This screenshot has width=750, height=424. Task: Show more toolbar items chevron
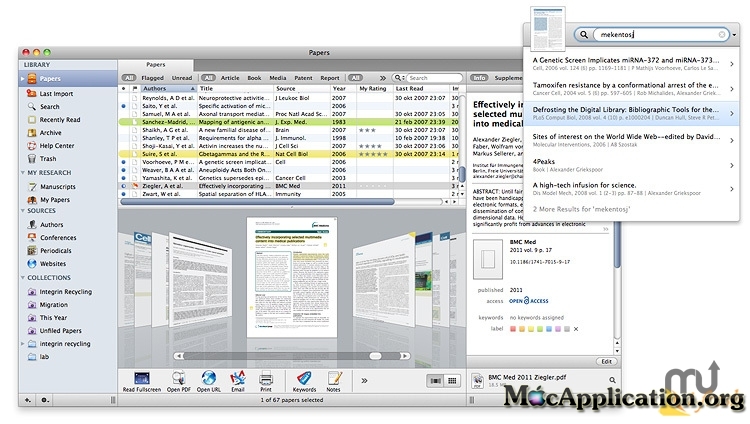(x=364, y=380)
